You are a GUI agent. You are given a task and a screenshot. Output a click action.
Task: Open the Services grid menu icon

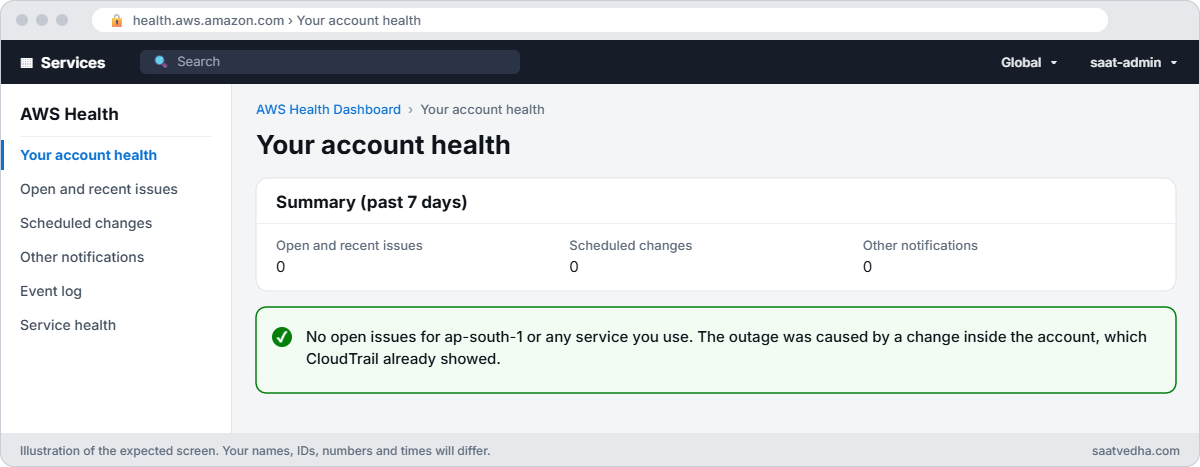coord(27,62)
